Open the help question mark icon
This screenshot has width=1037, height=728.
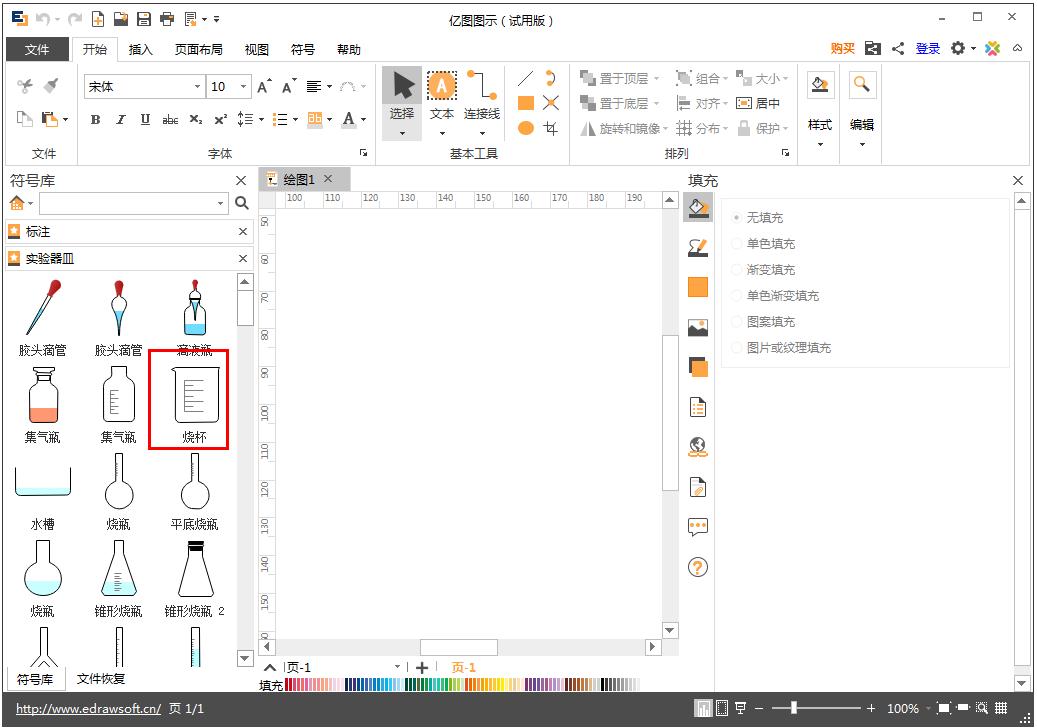click(698, 567)
